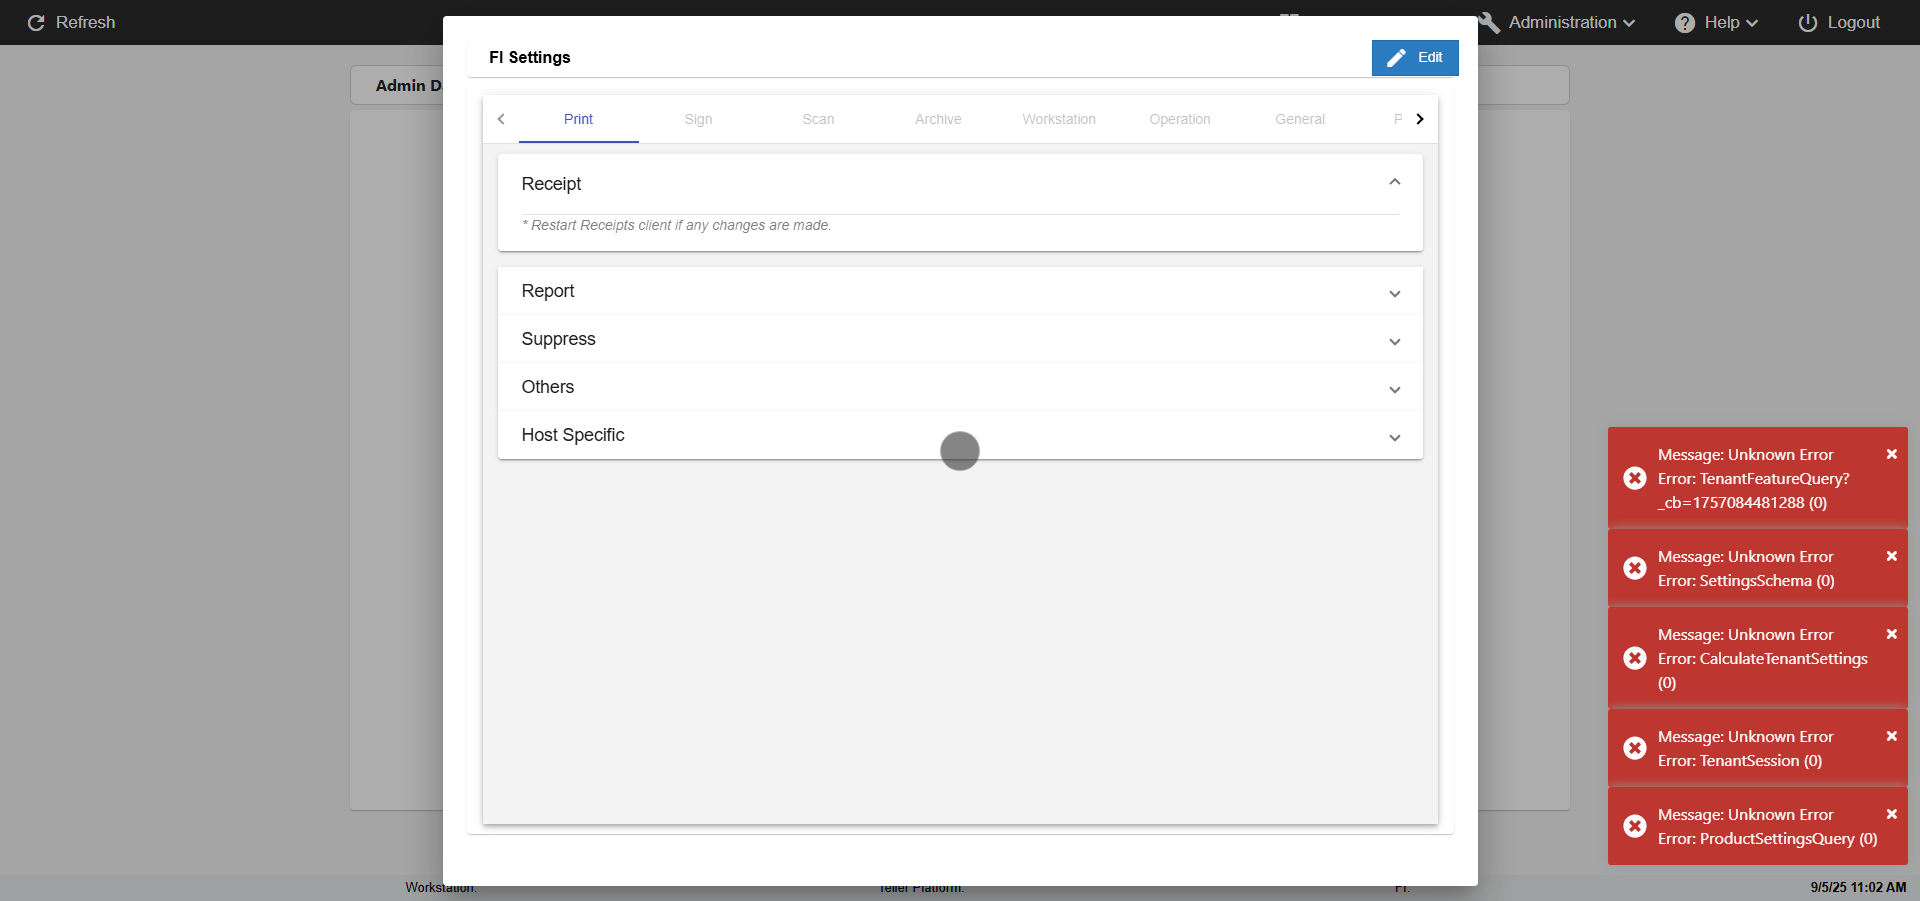The height and width of the screenshot is (901, 1920).
Task: Dismiss the ProductSettingsQuery error notification
Action: click(x=1892, y=814)
